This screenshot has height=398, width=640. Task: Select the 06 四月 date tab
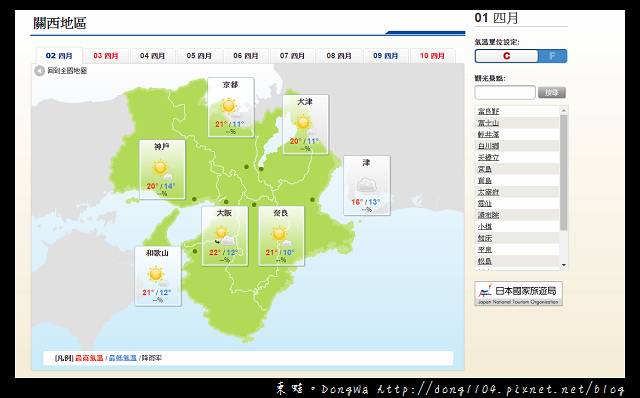click(x=246, y=56)
